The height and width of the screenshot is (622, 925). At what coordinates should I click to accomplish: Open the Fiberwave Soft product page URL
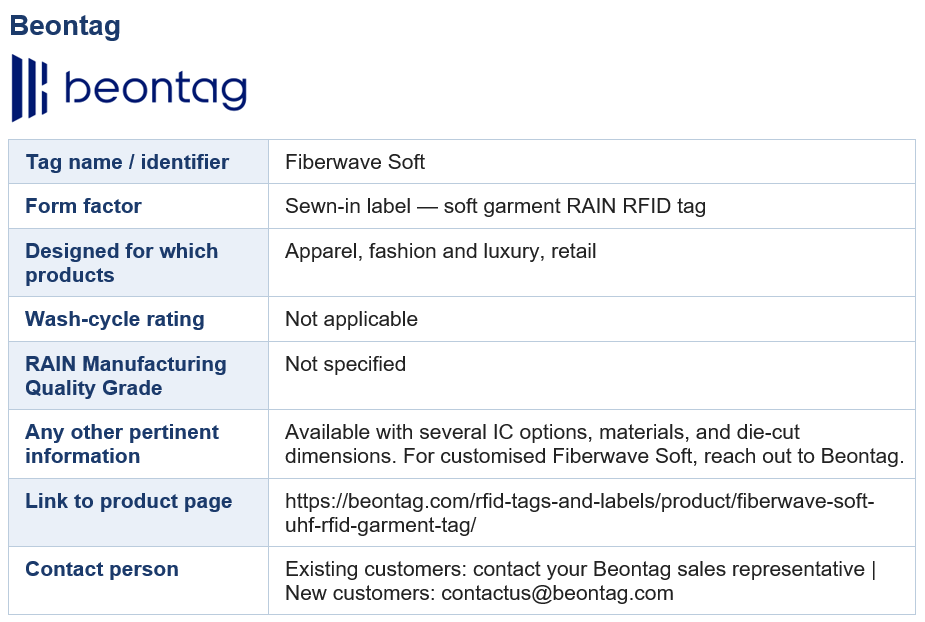click(x=579, y=512)
